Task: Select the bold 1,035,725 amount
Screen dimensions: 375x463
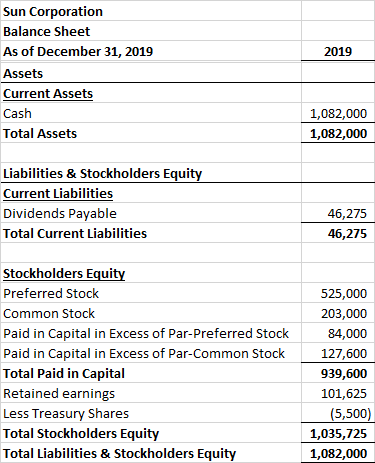Action: [338, 434]
